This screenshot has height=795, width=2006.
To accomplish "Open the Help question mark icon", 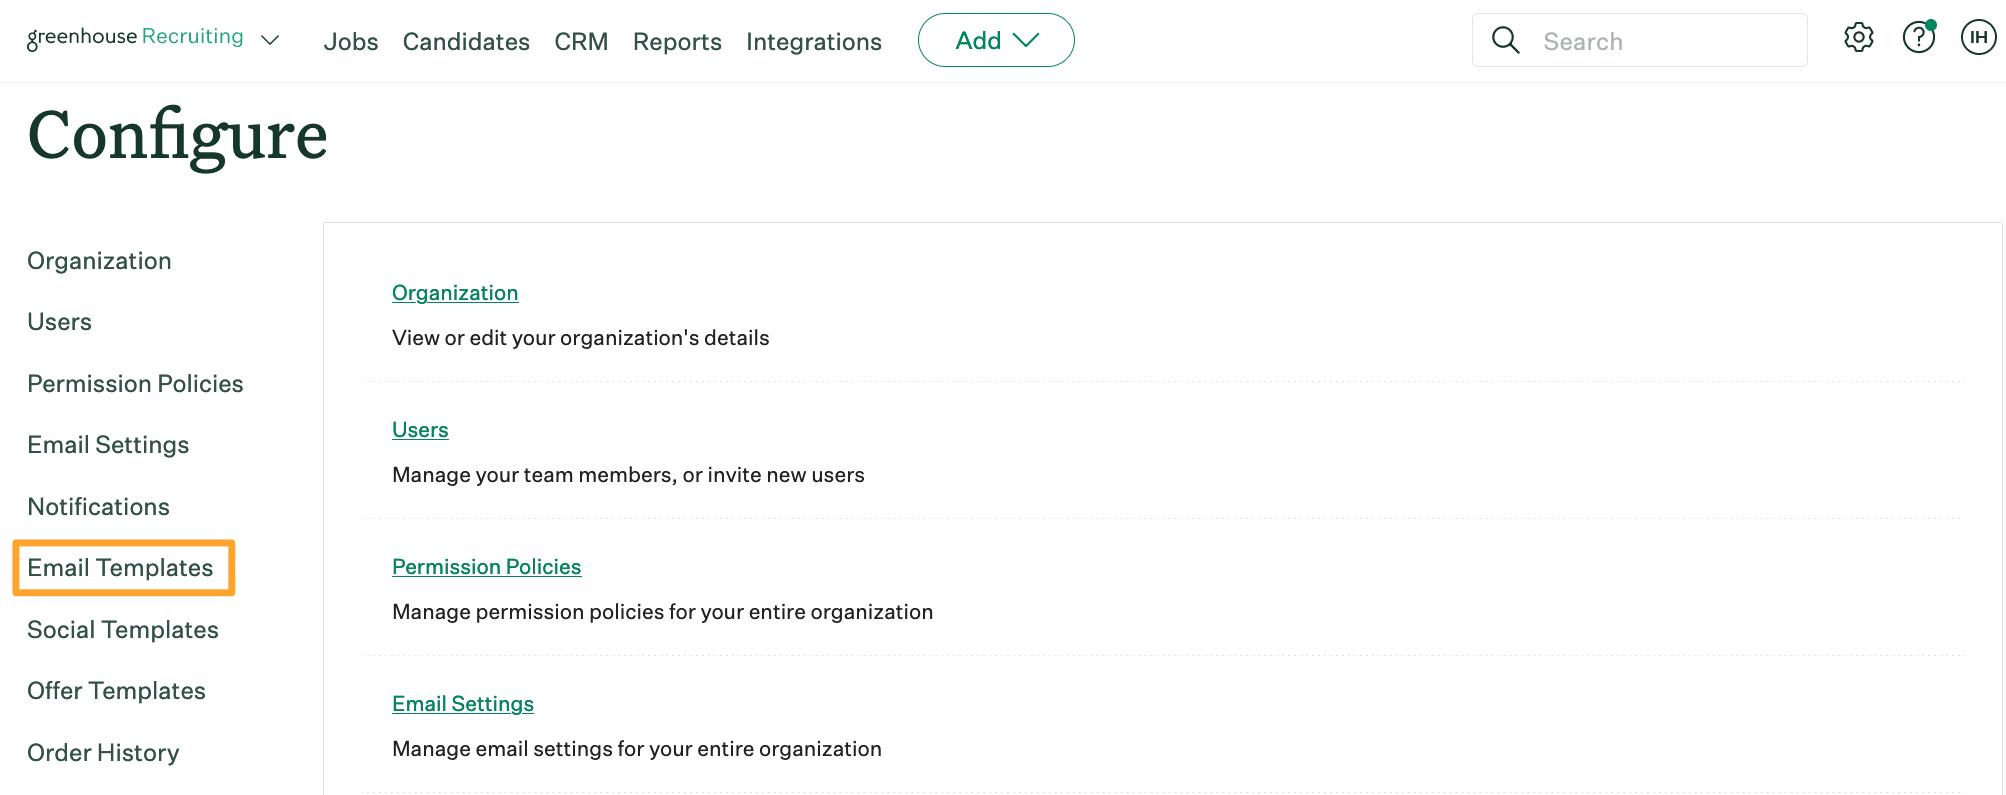I will (x=1918, y=38).
